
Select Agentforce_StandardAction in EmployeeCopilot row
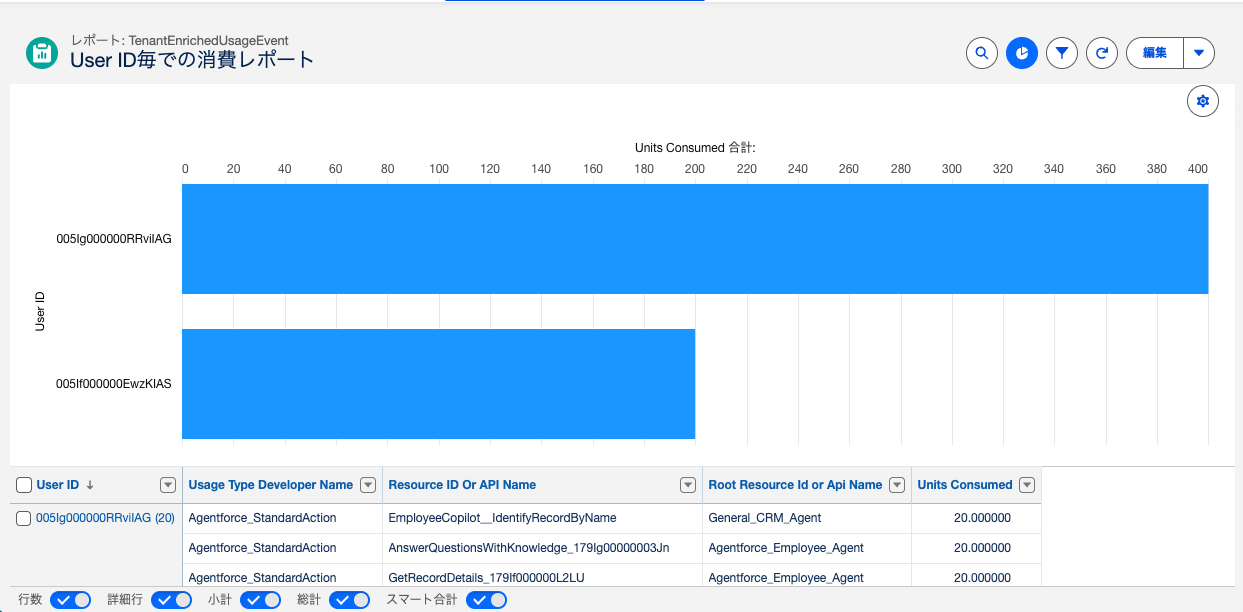pos(282,518)
